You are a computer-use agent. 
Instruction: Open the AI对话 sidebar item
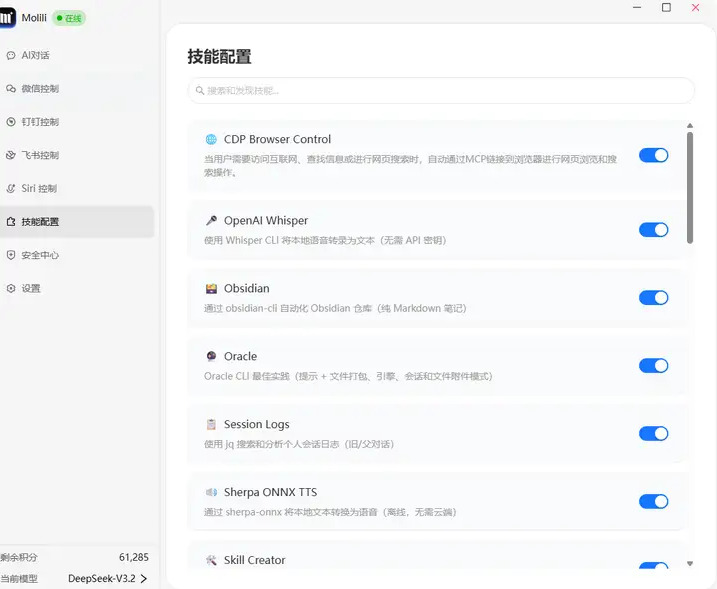click(35, 55)
